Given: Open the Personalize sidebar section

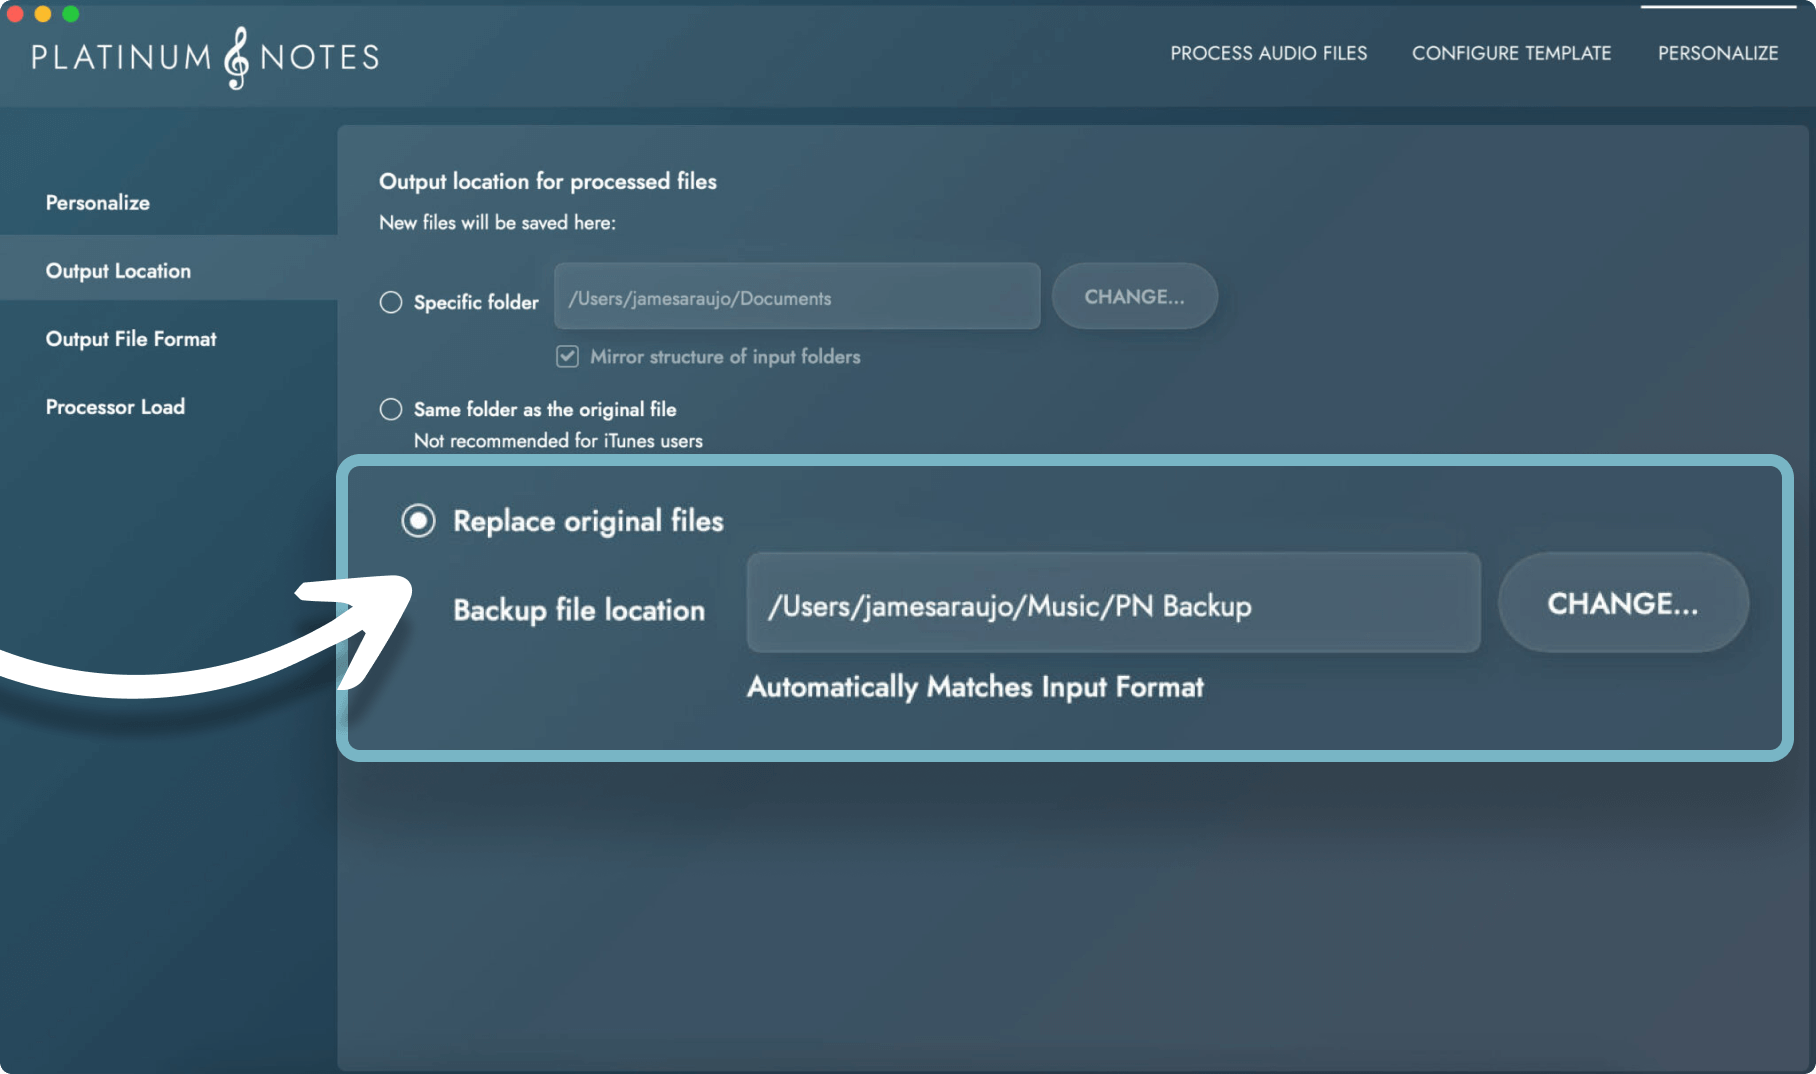Looking at the screenshot, I should tap(98, 202).
